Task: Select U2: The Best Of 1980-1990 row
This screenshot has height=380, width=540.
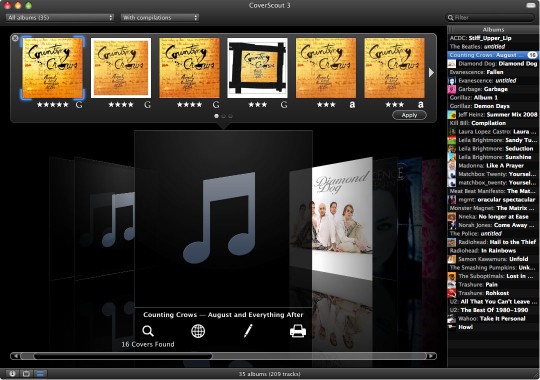Action: 493,310
